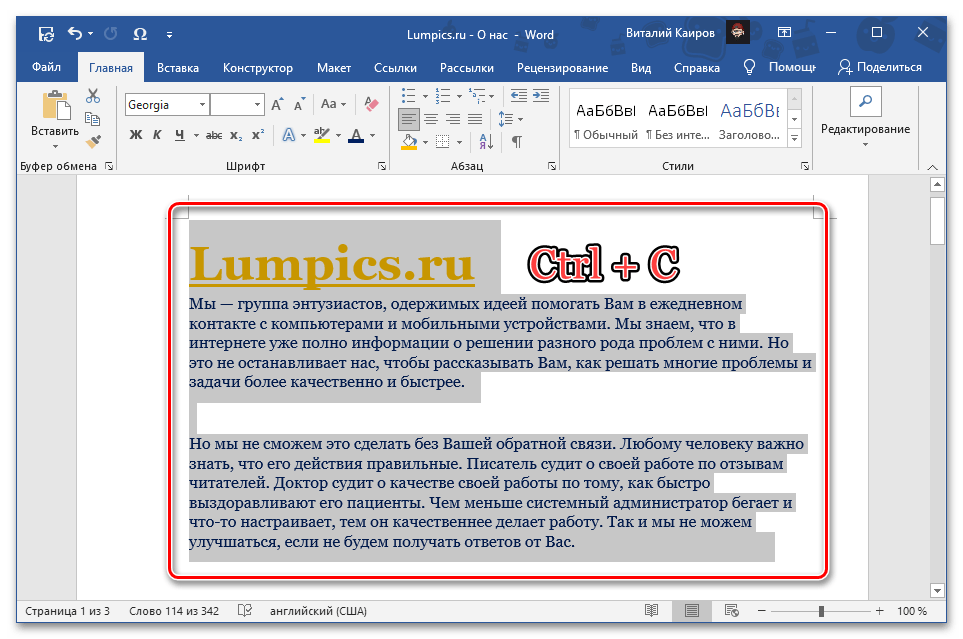Click the Поделиться share button
Image resolution: width=963 pixels, height=639 pixels.
point(879,67)
